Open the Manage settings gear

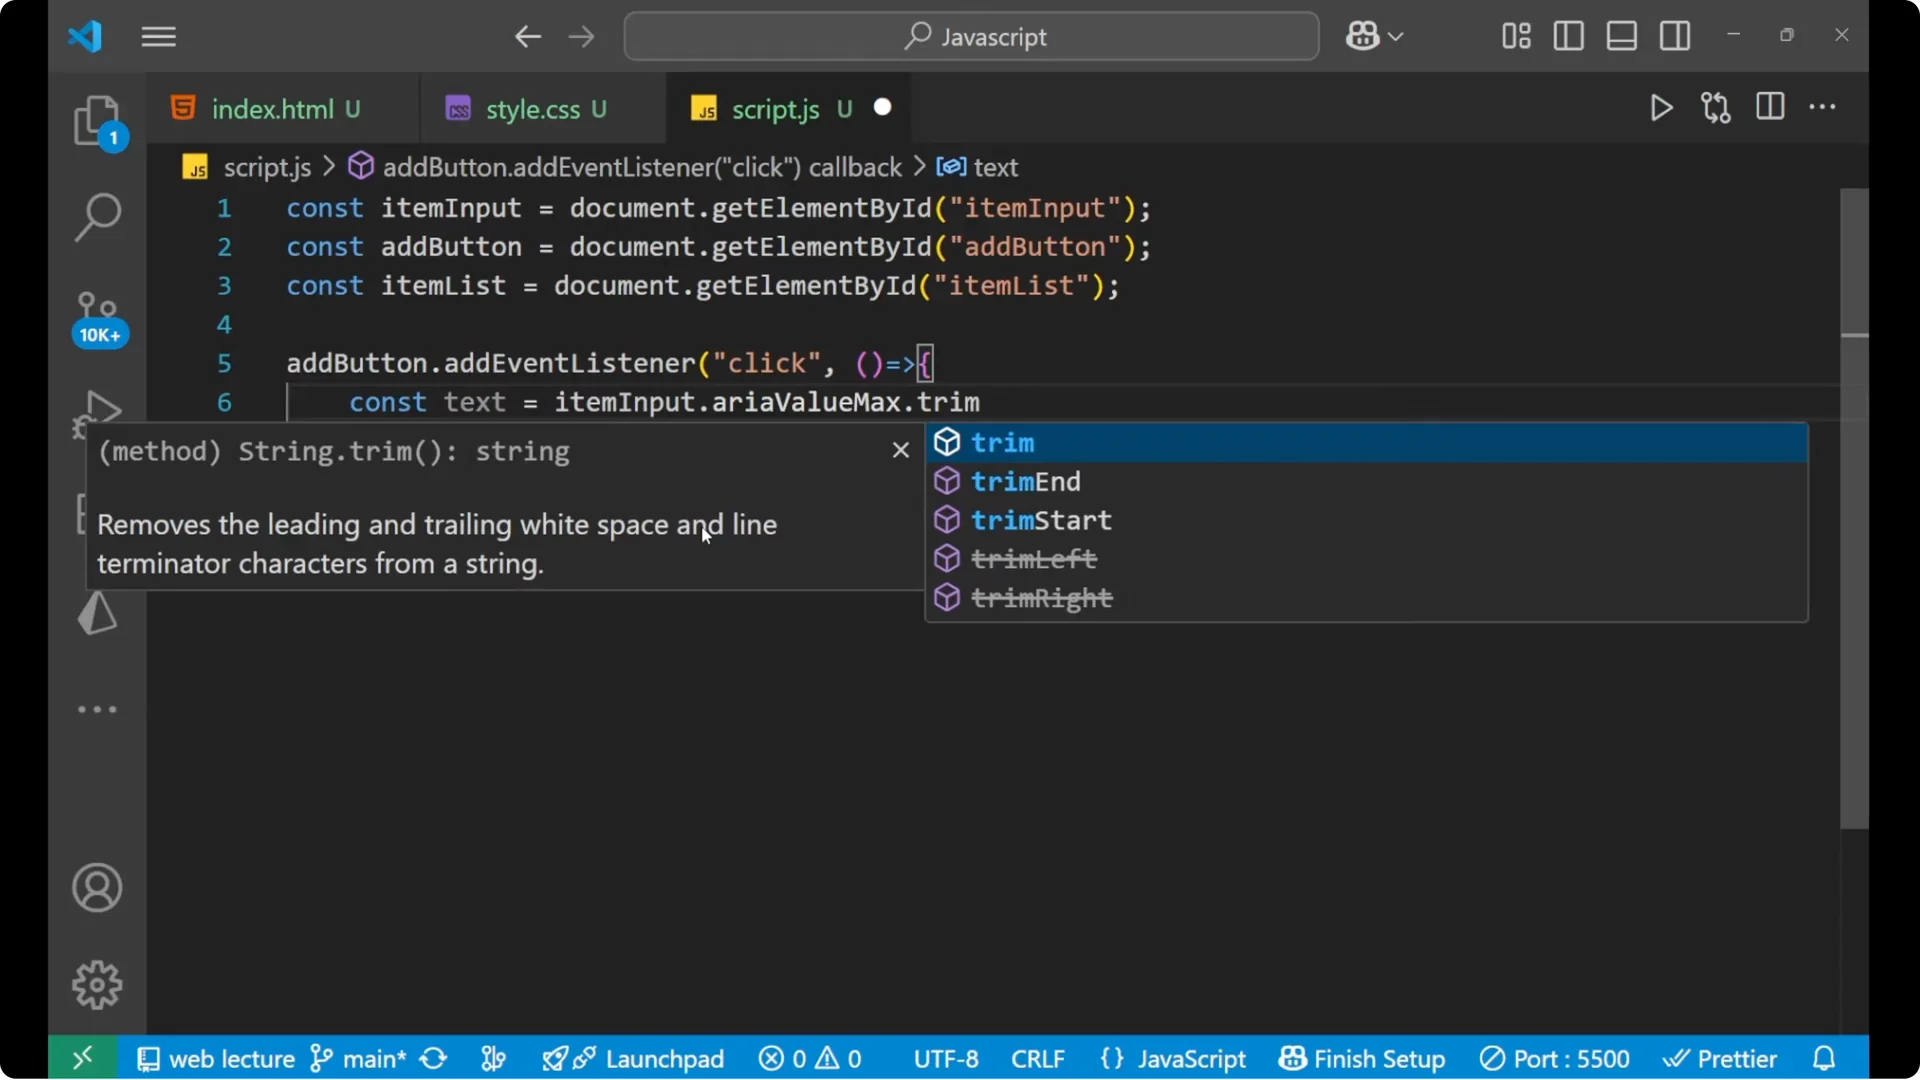coord(96,984)
